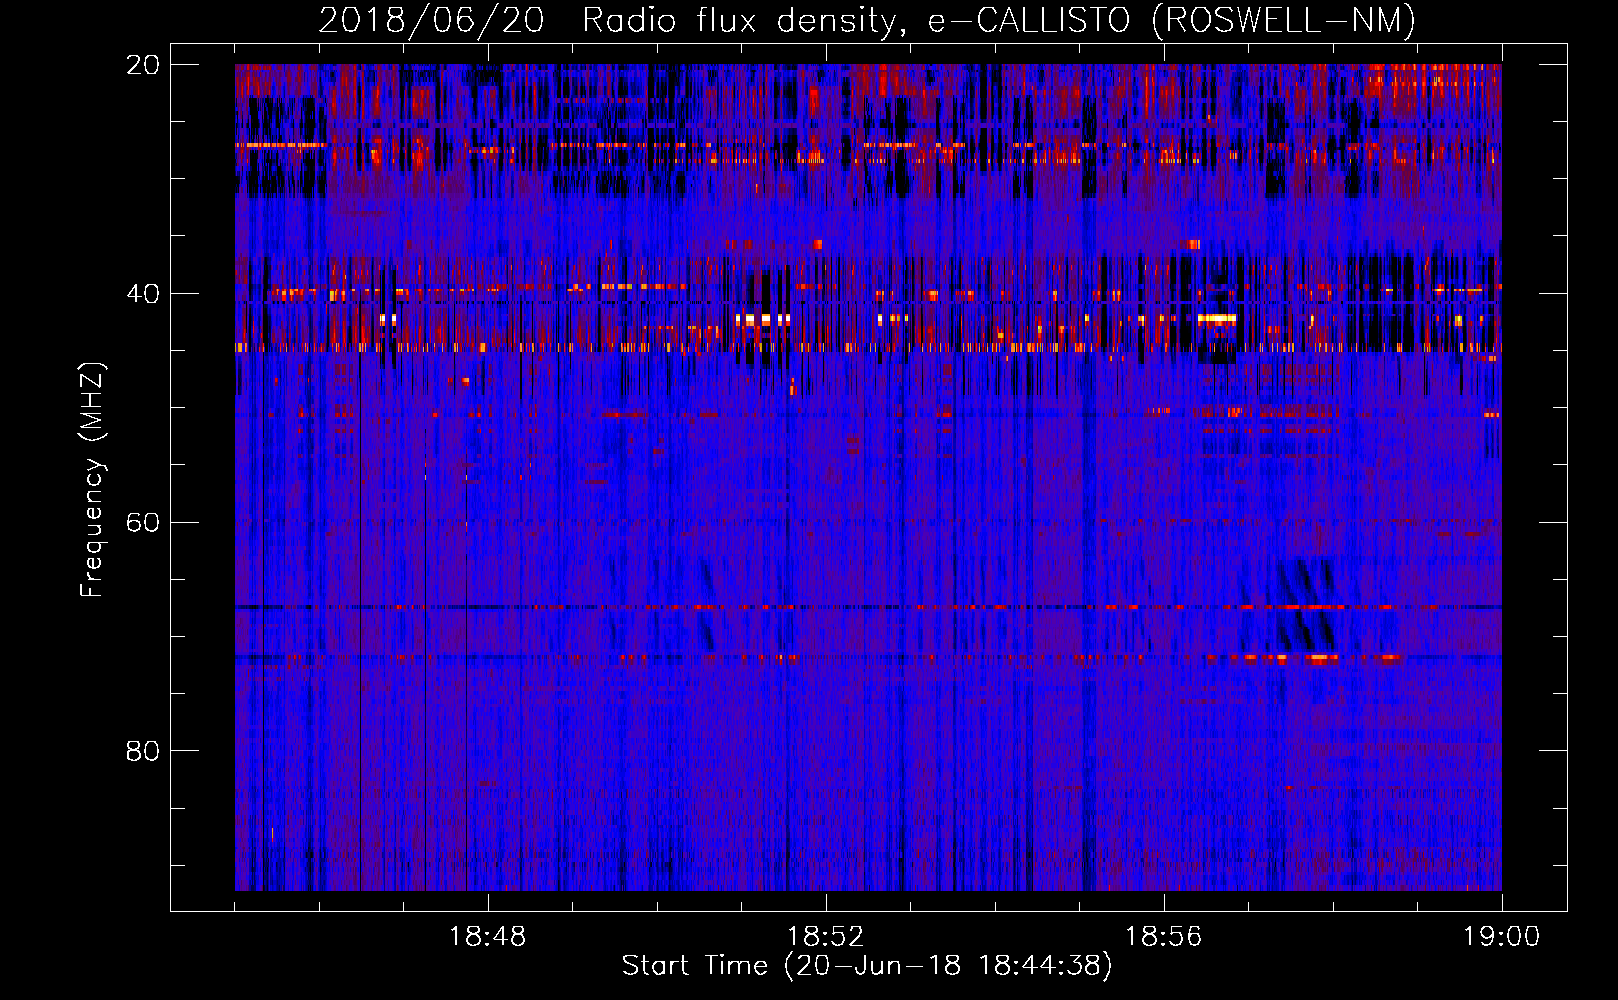Click the '18:52' time tick label

(x=826, y=936)
